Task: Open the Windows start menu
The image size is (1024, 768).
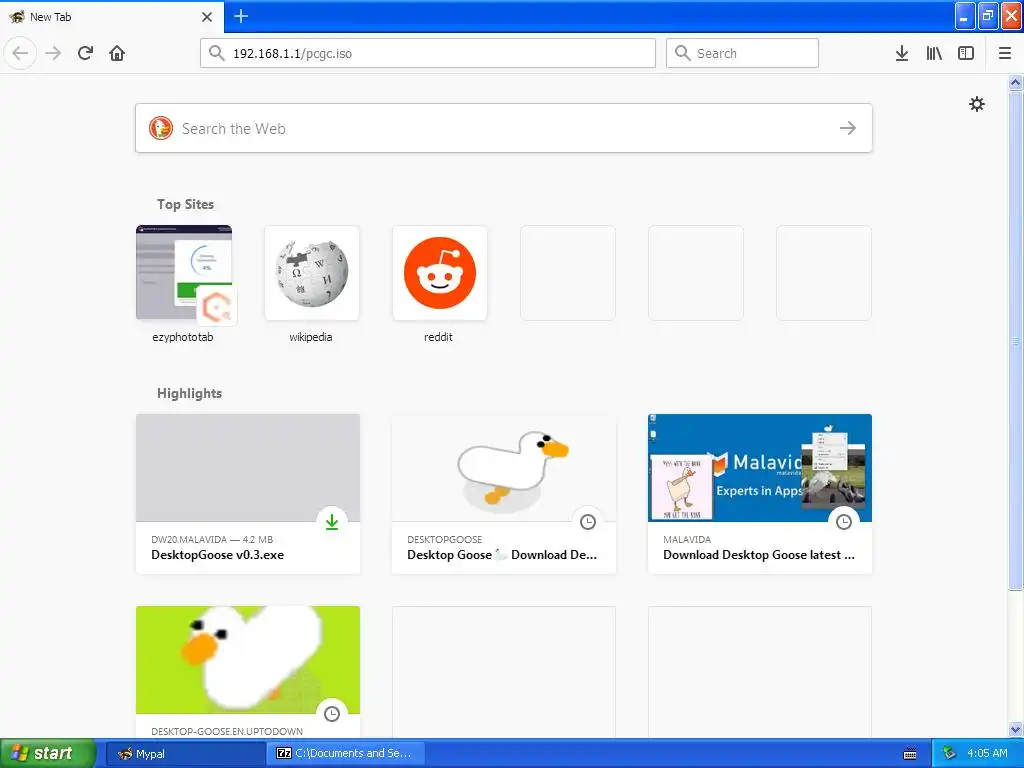Action: coord(48,753)
